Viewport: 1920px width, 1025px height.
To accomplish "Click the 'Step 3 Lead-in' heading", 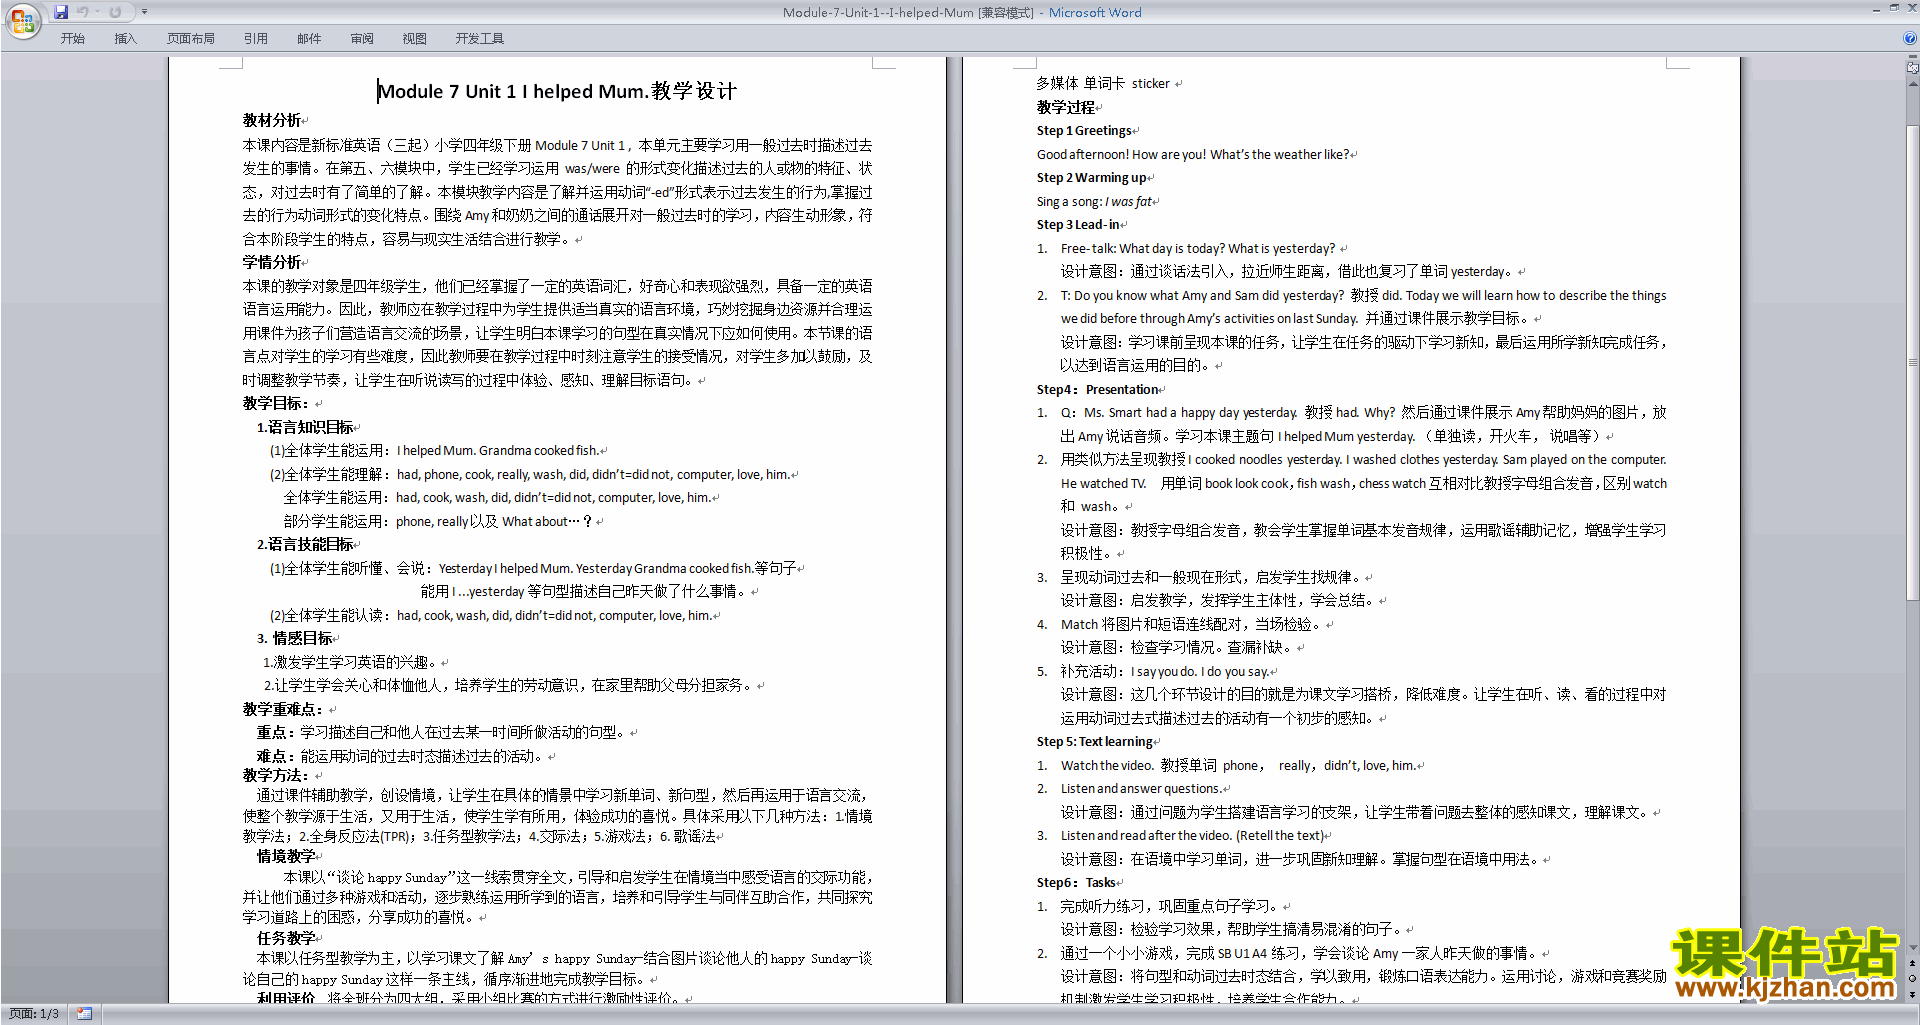I will [1078, 225].
